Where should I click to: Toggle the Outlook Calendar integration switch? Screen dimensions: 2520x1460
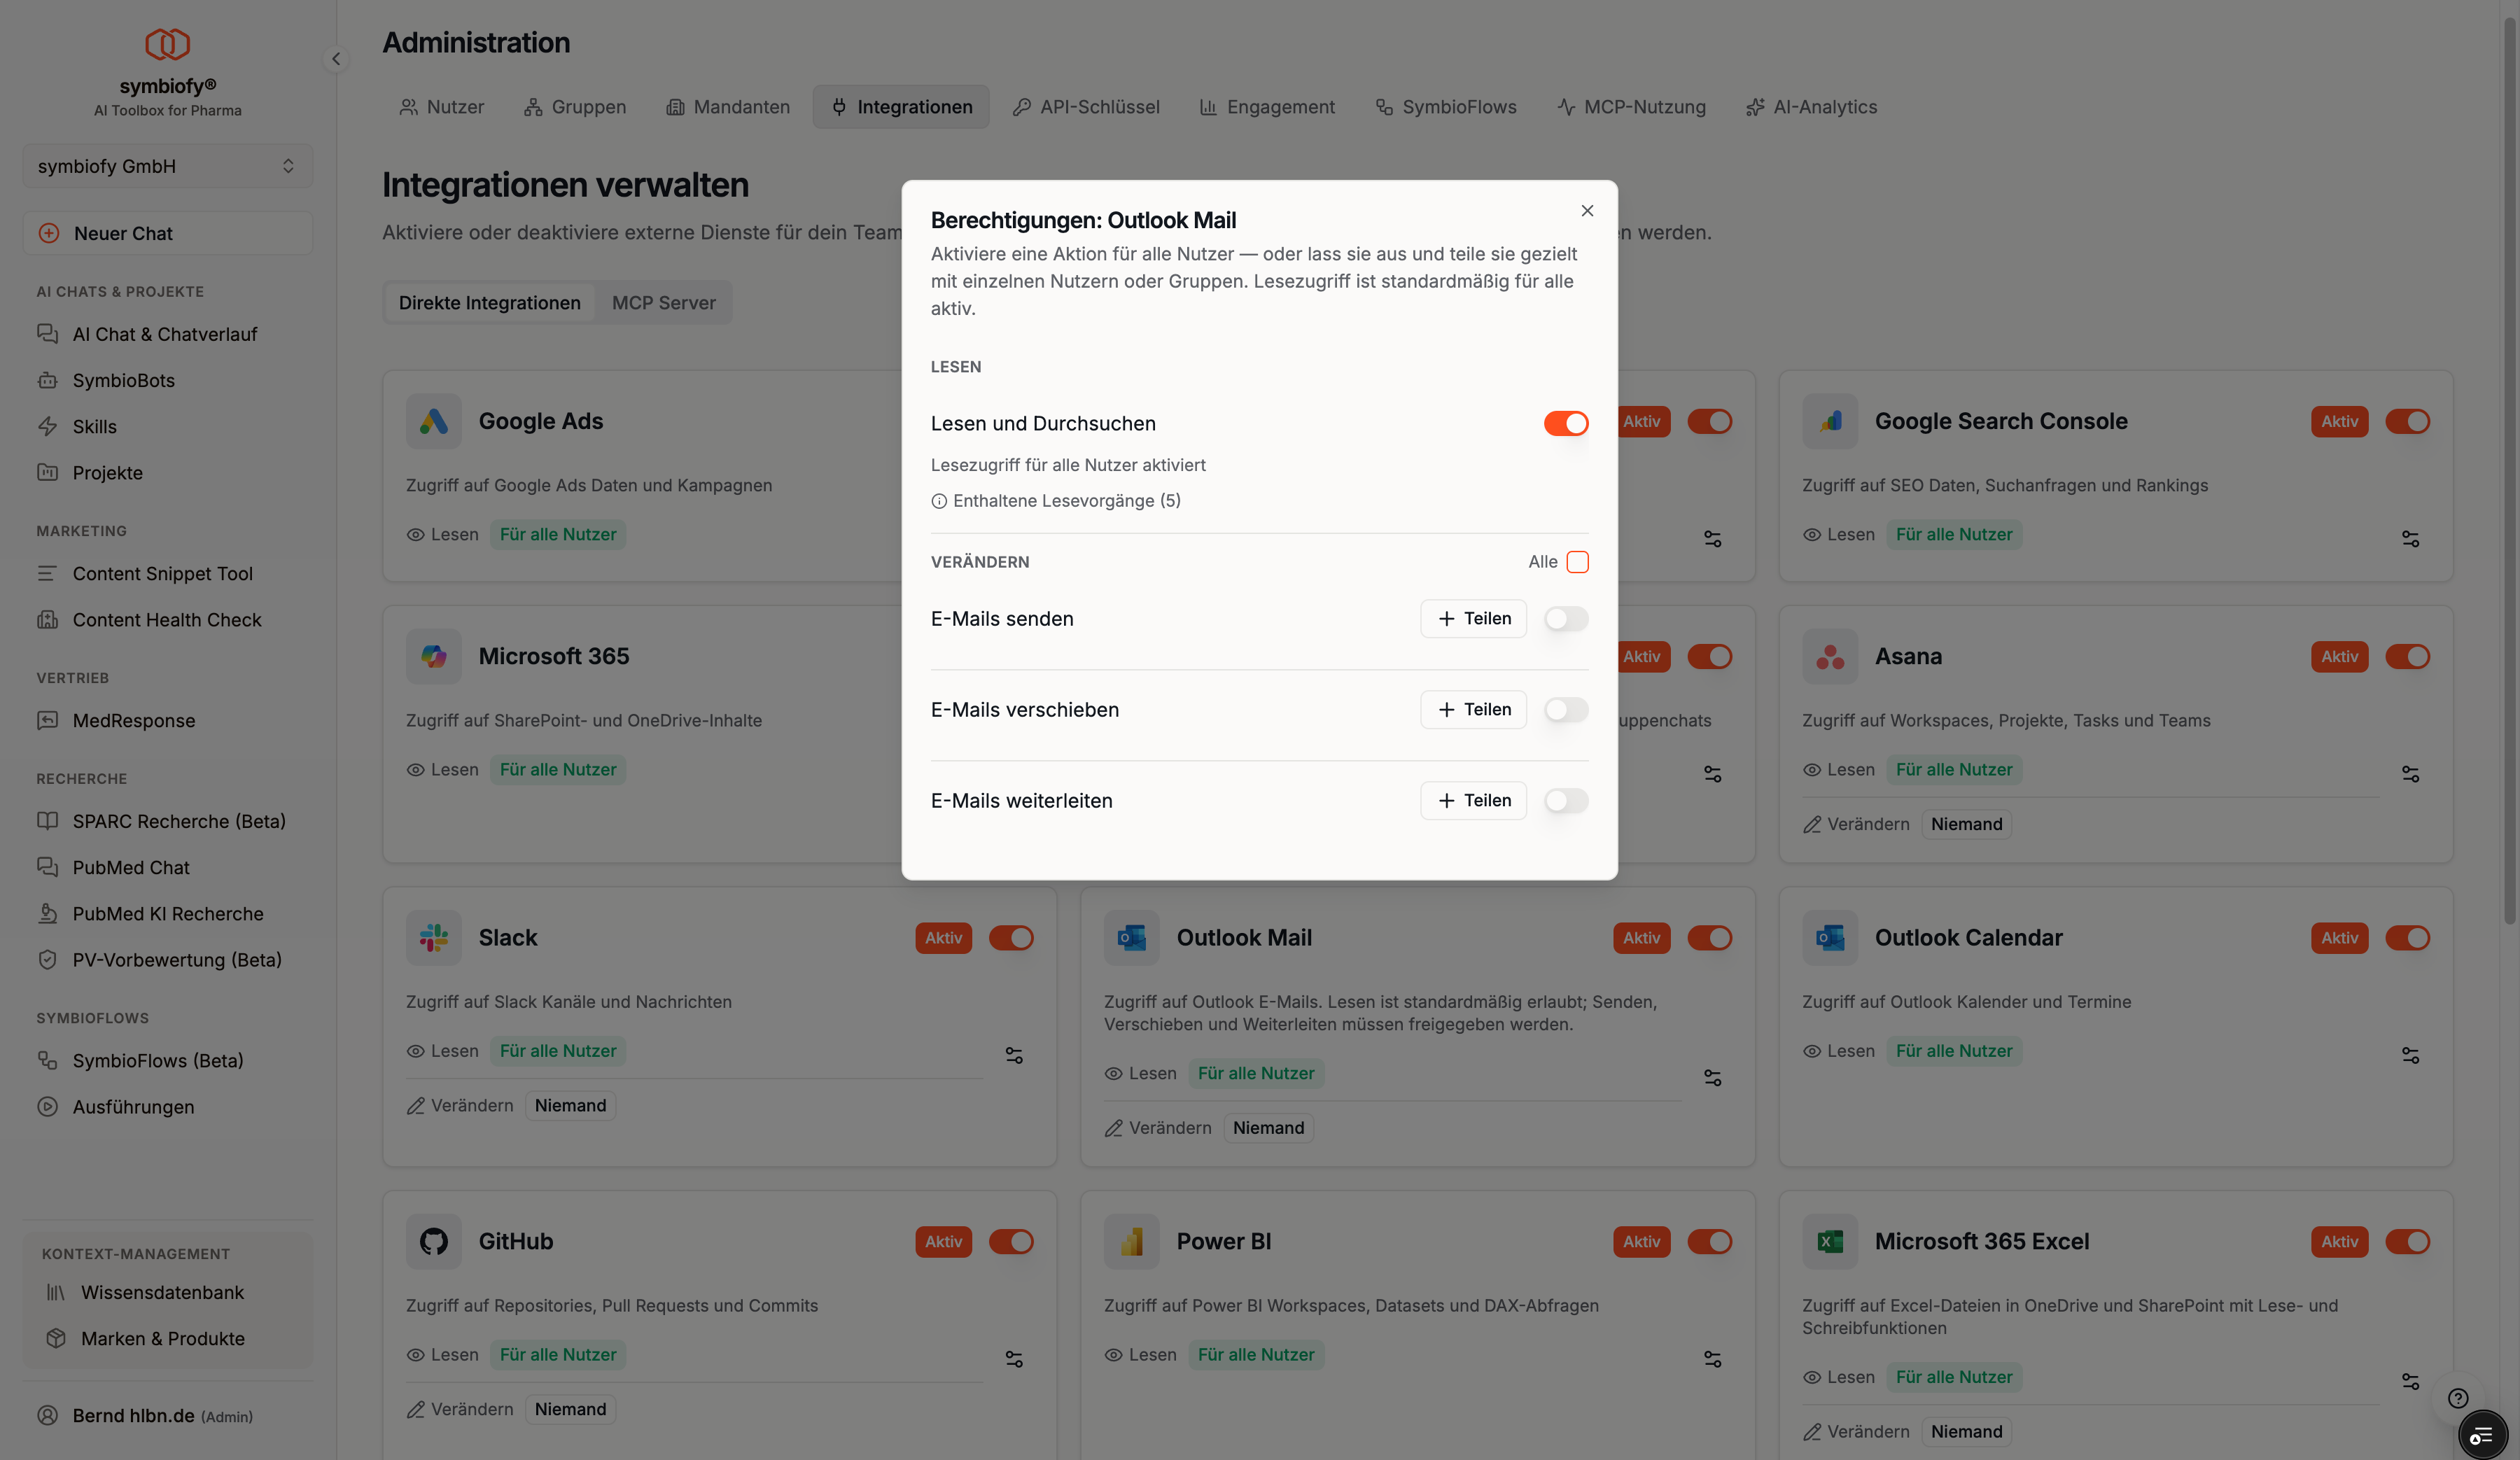(x=2407, y=937)
